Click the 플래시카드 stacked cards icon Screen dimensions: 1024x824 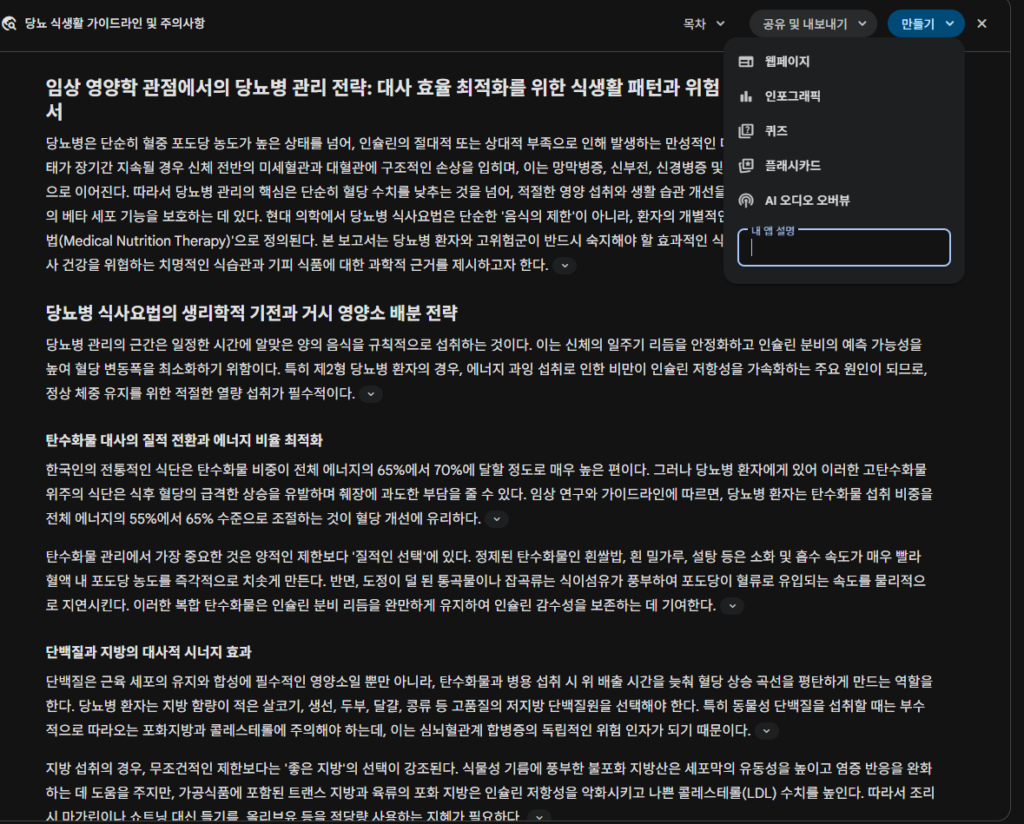pyautogui.click(x=745, y=166)
